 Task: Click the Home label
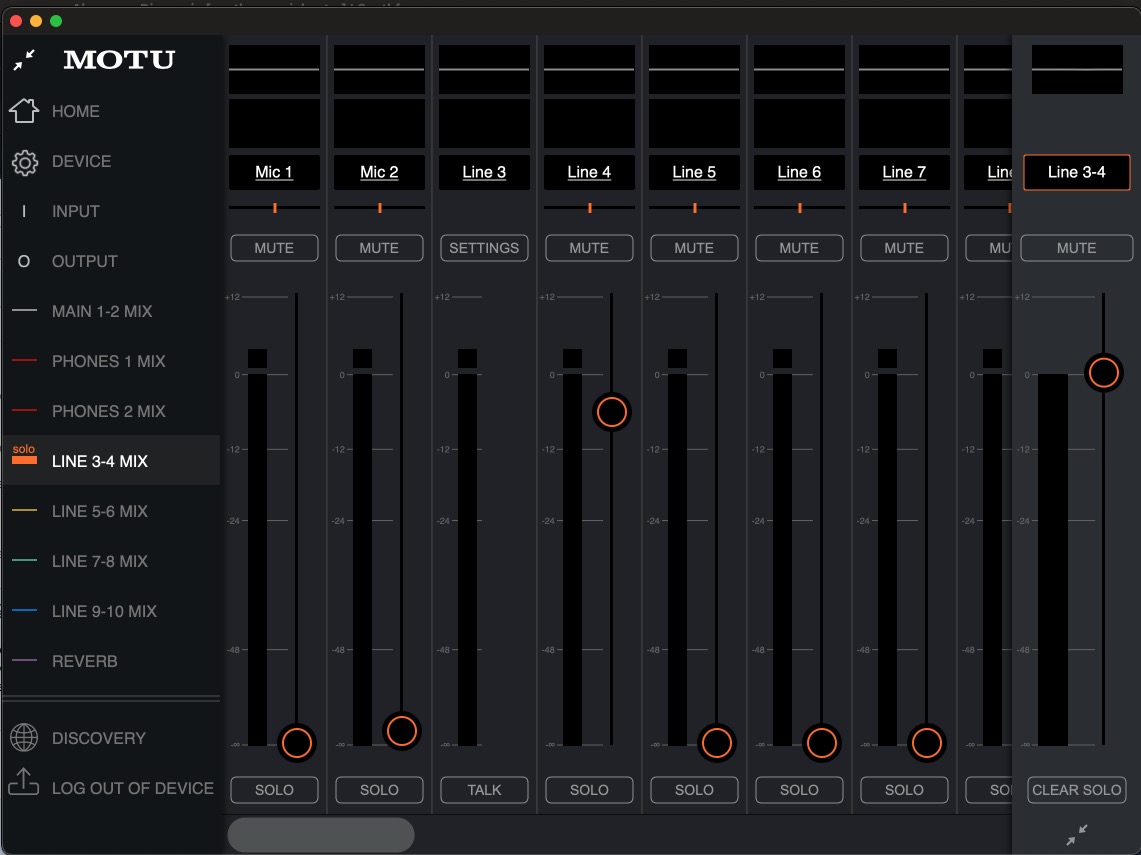pyautogui.click(x=76, y=111)
